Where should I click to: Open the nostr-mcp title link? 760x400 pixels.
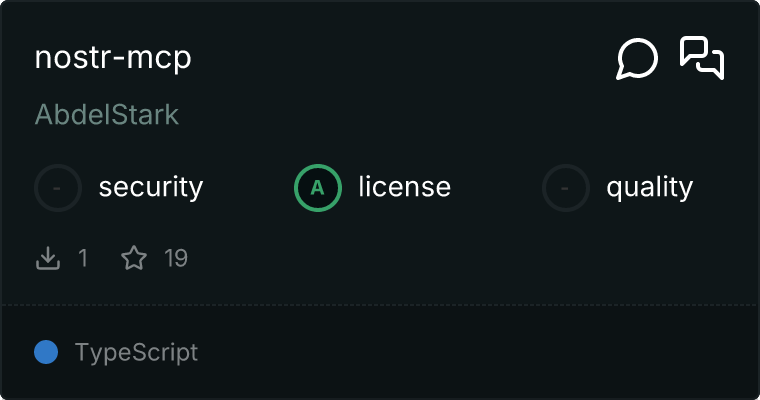(113, 58)
